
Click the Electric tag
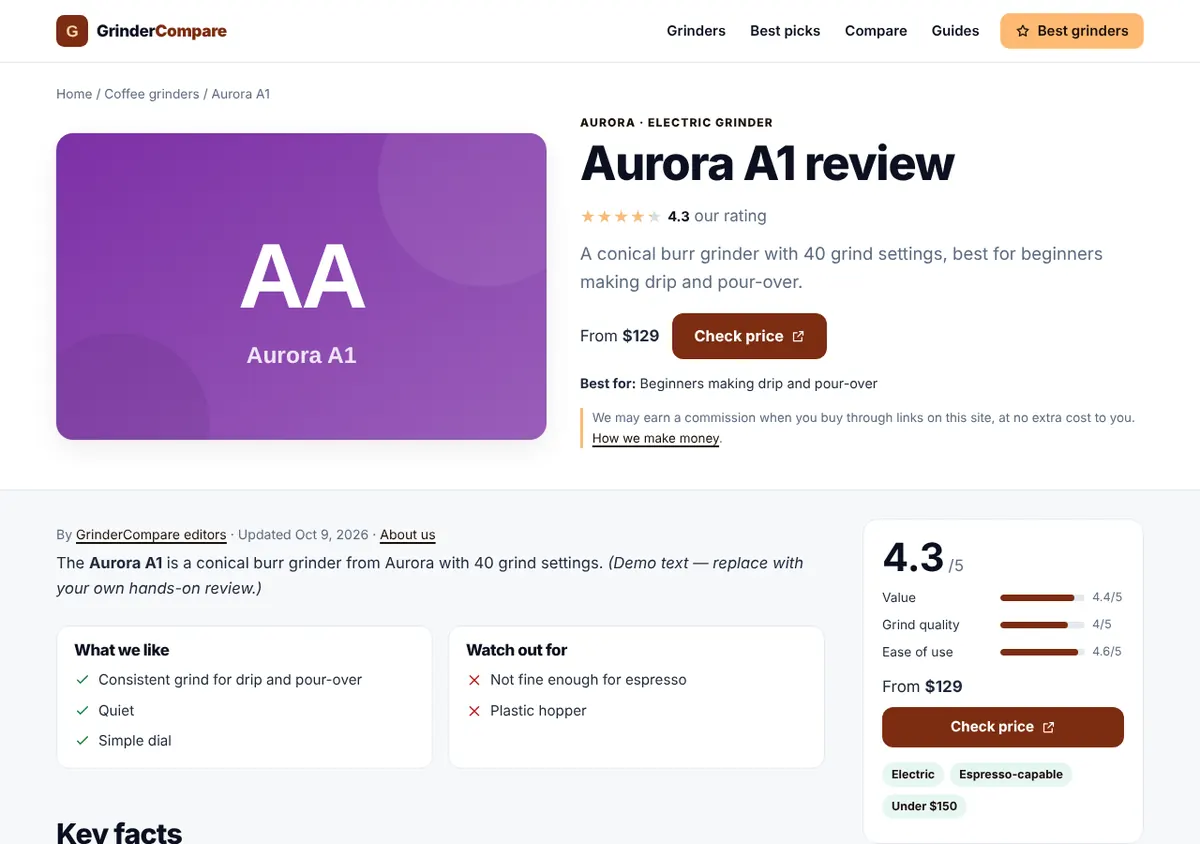tap(913, 774)
